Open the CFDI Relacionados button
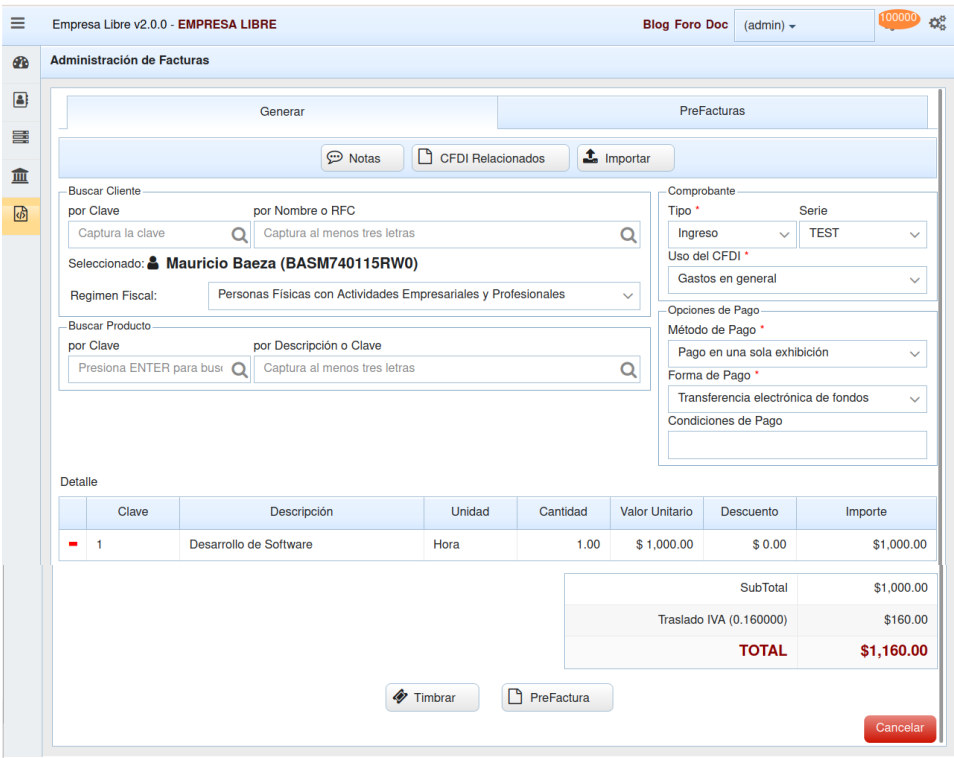Screen dimensions: 954x758 pos(490,158)
